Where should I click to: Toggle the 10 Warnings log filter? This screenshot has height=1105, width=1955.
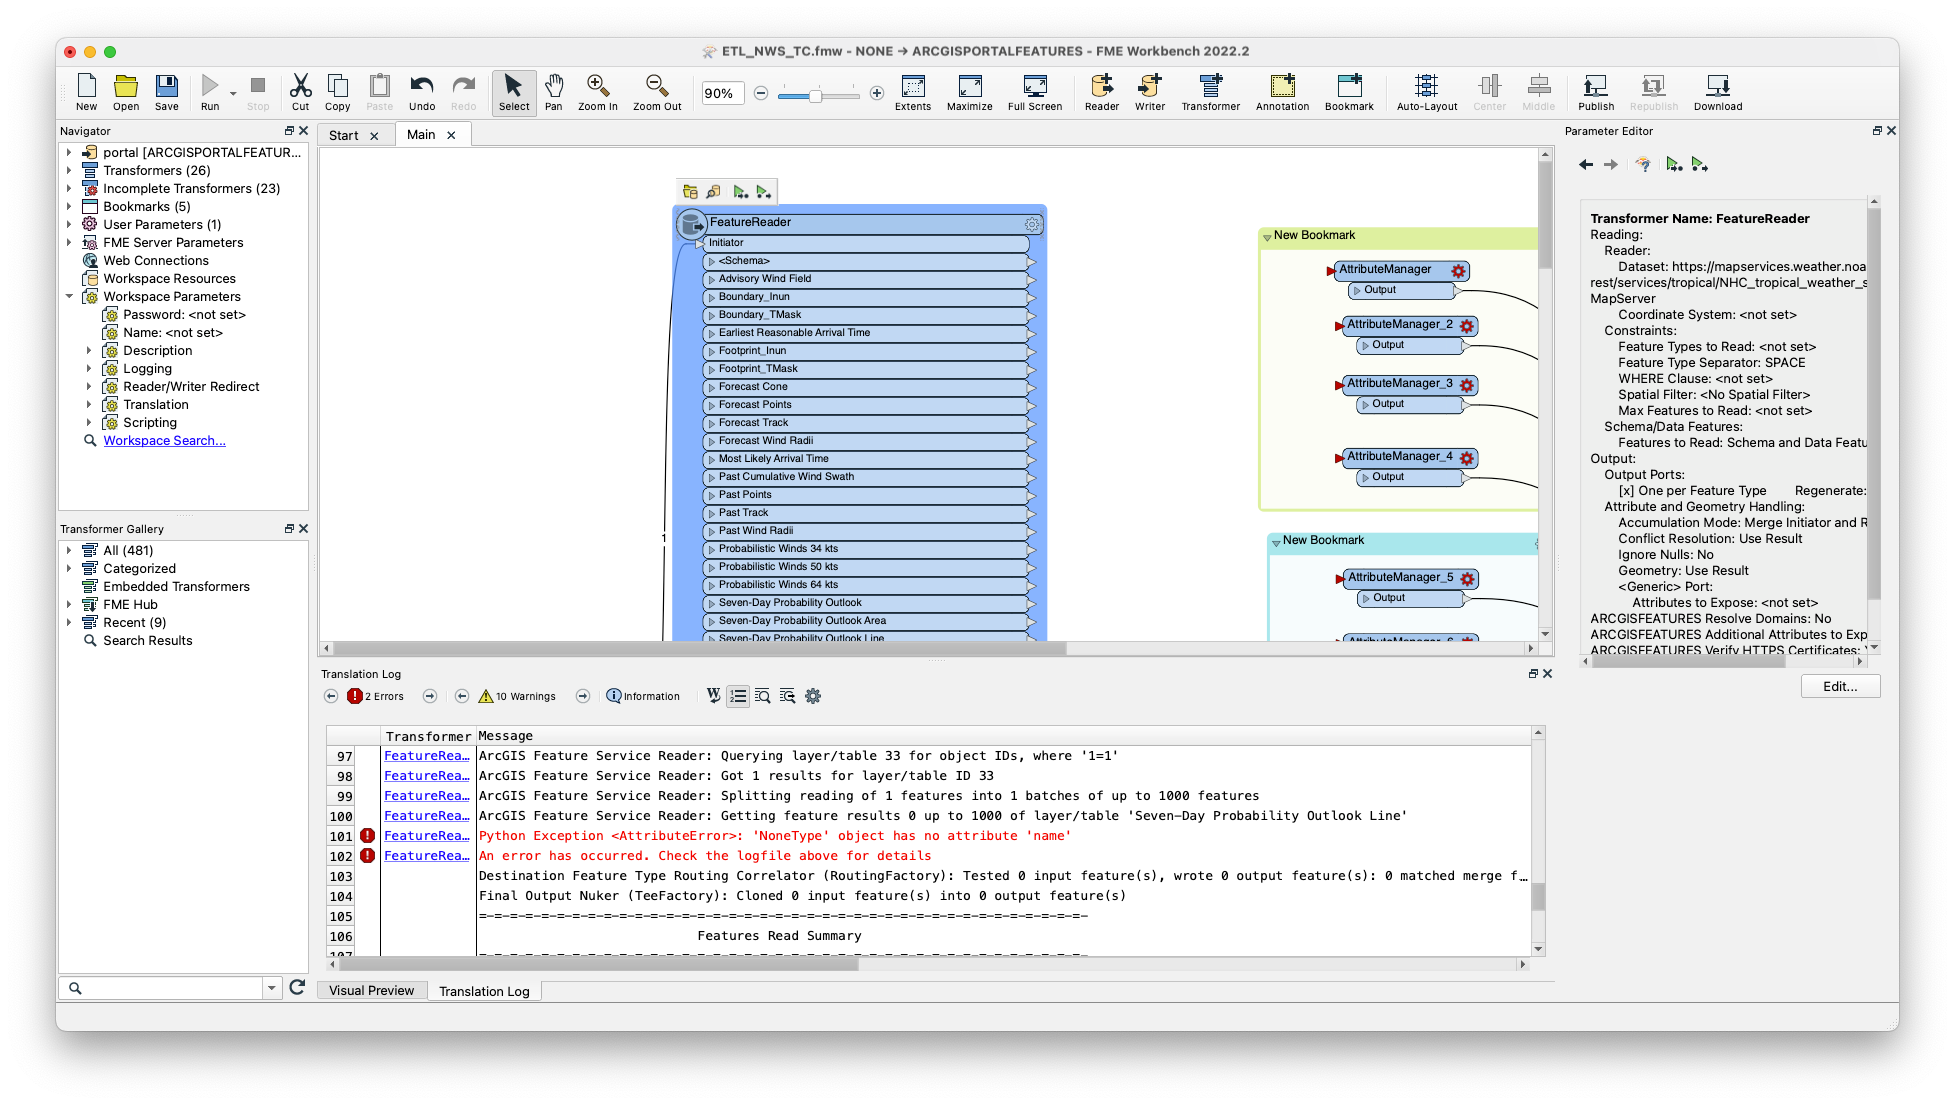pos(517,696)
